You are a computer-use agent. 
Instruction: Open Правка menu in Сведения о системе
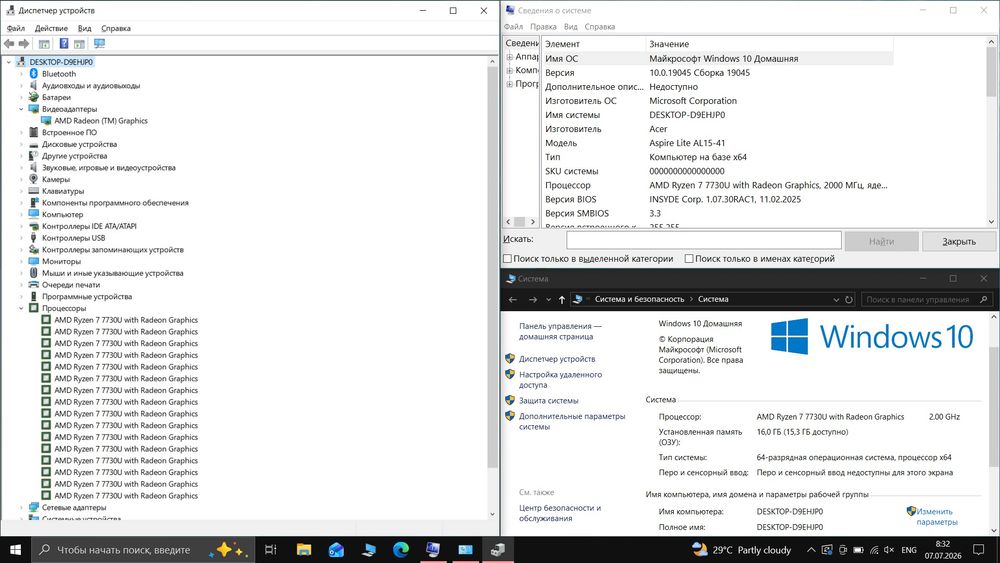(x=543, y=27)
